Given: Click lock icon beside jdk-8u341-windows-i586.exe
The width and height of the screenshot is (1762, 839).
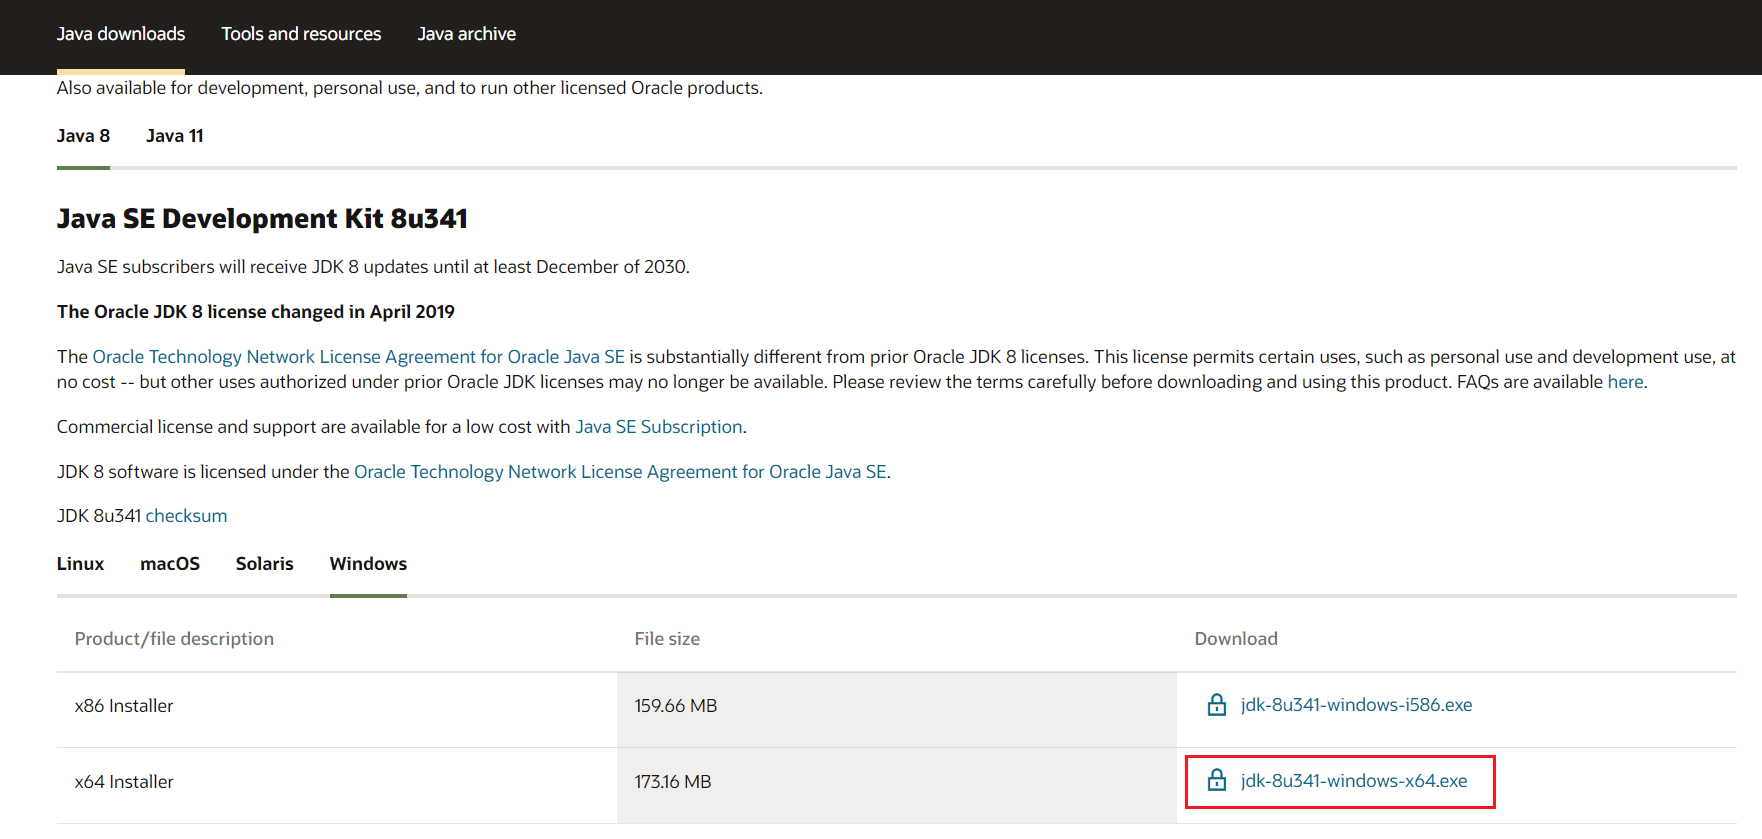Looking at the screenshot, I should [1216, 705].
